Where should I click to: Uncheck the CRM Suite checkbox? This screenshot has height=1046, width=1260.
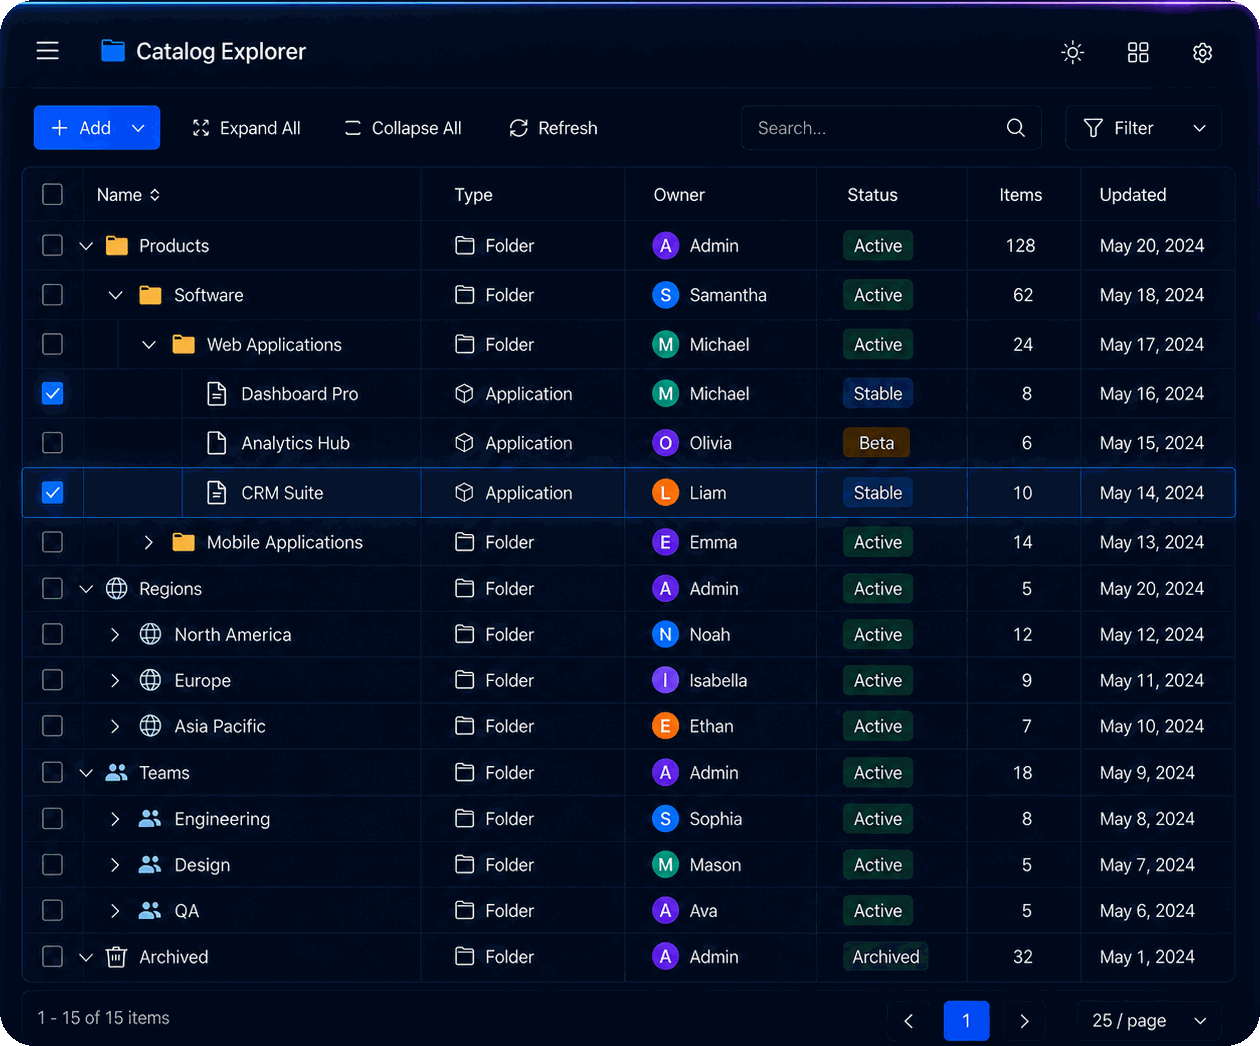pos(53,493)
